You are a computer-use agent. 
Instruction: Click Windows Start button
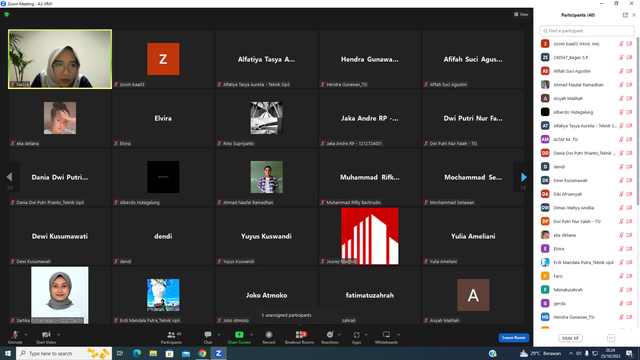8,353
